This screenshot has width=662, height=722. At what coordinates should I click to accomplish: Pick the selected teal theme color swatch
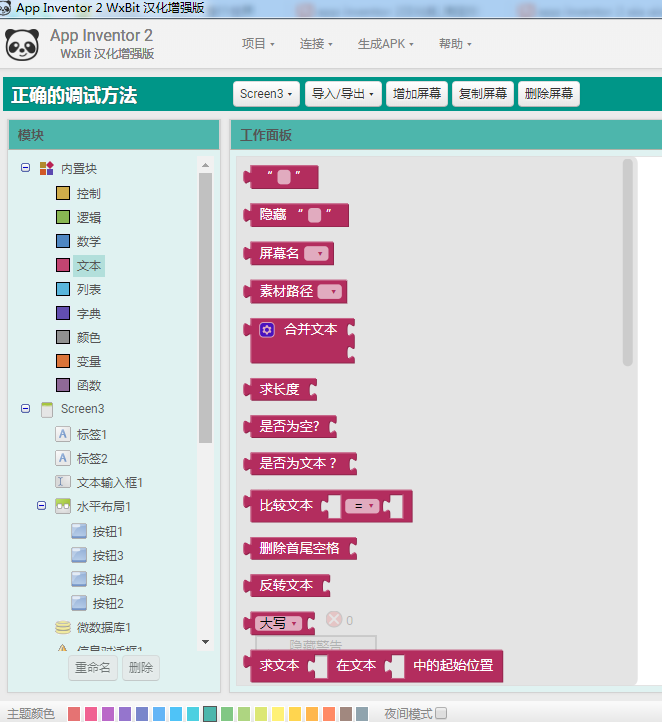210,714
